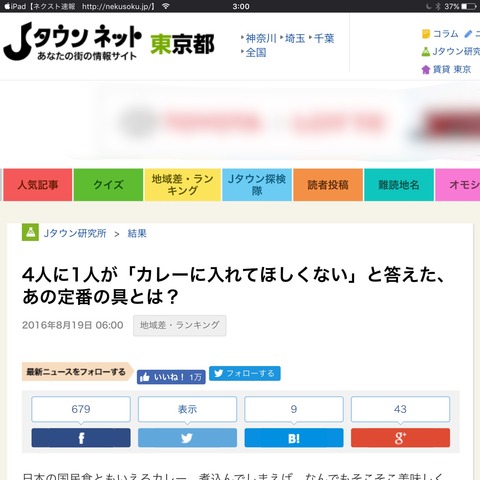
Task: Go to the 埼玉 region link
Action: (x=295, y=38)
